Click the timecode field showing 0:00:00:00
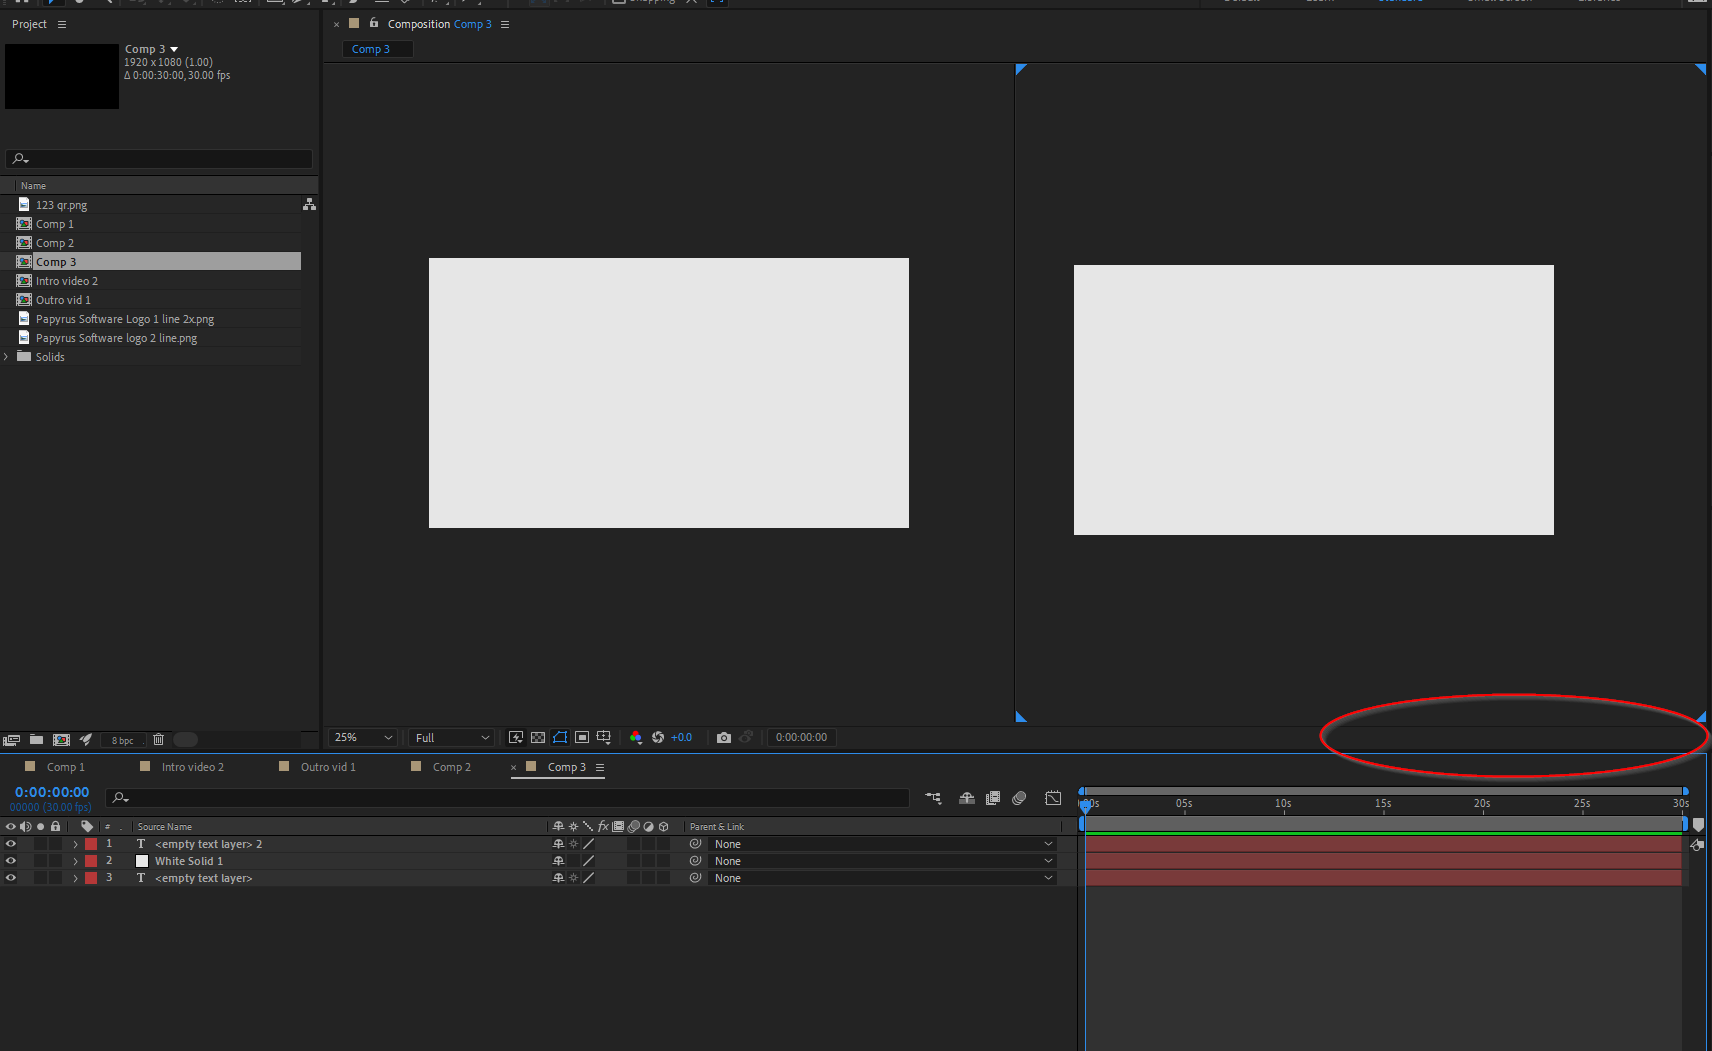The width and height of the screenshot is (1712, 1051). pyautogui.click(x=801, y=737)
